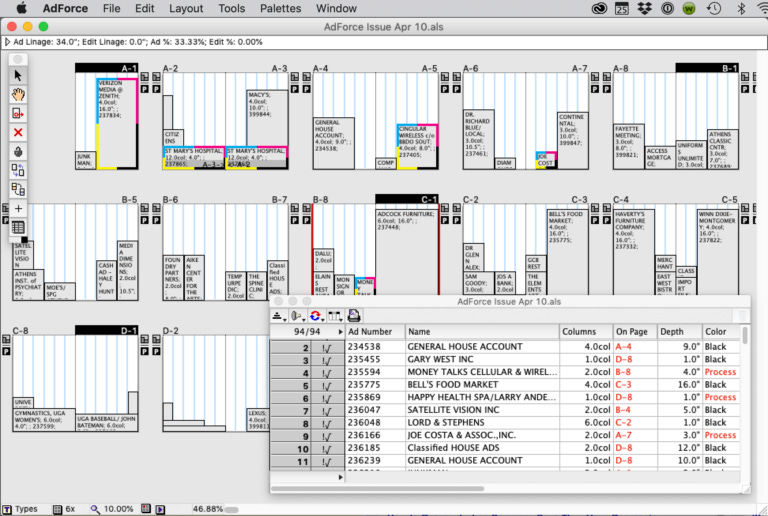This screenshot has height=516, width=768.
Task: Open the Edit menu
Action: tap(144, 8)
